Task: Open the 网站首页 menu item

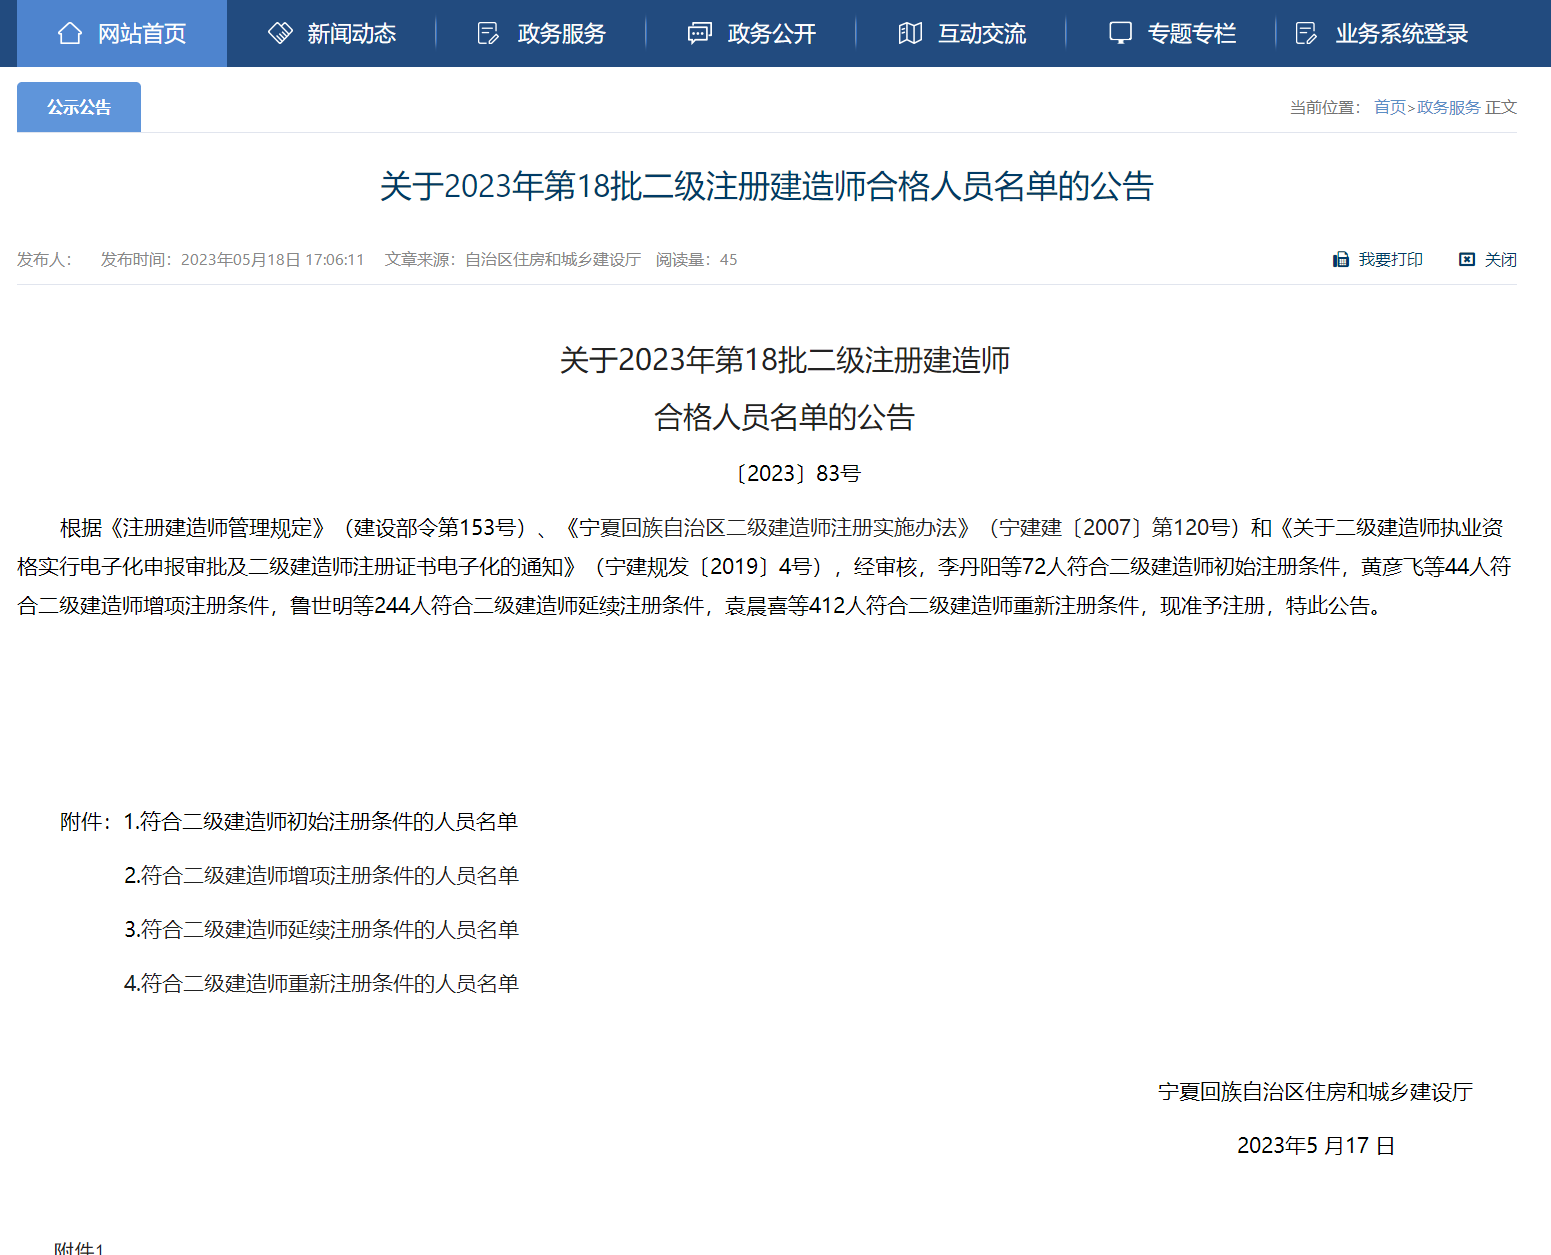Action: coord(142,34)
